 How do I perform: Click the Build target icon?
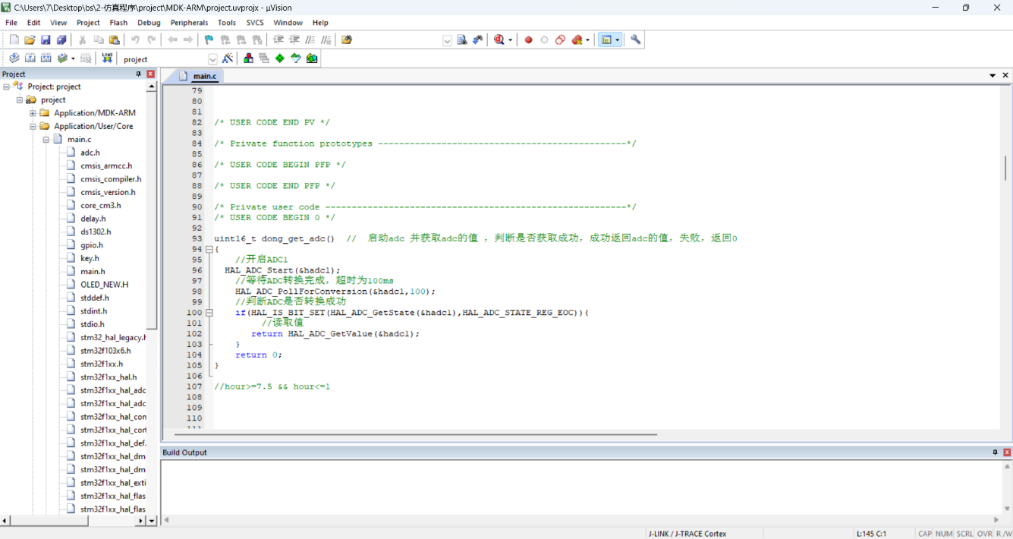pos(30,59)
